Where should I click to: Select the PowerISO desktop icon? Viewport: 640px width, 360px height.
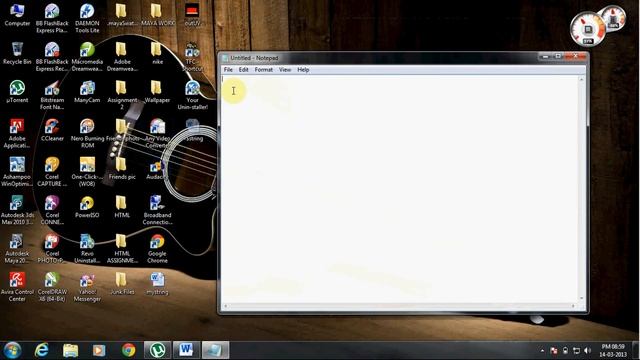[87, 207]
